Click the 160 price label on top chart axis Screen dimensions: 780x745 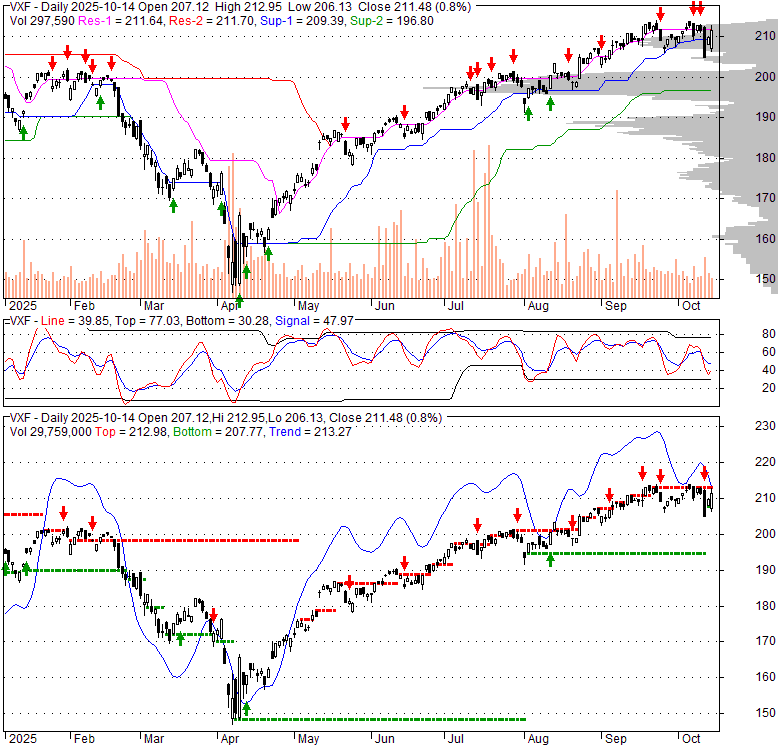(x=765, y=239)
